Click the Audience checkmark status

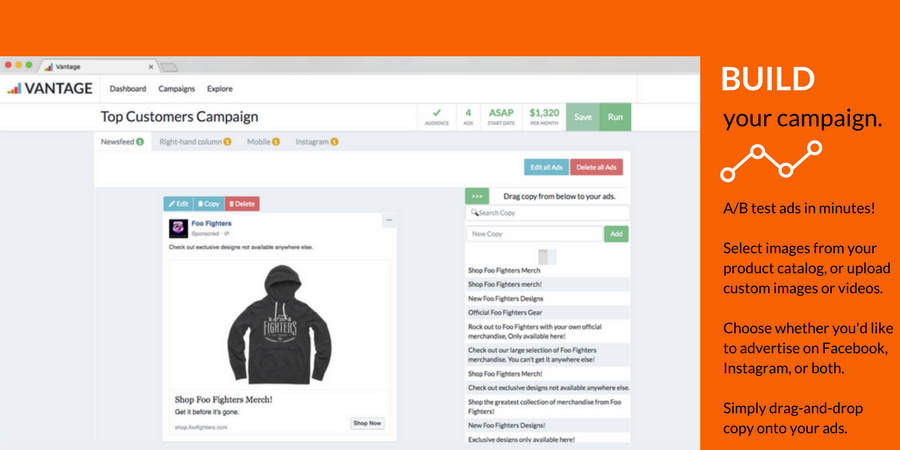[437, 117]
